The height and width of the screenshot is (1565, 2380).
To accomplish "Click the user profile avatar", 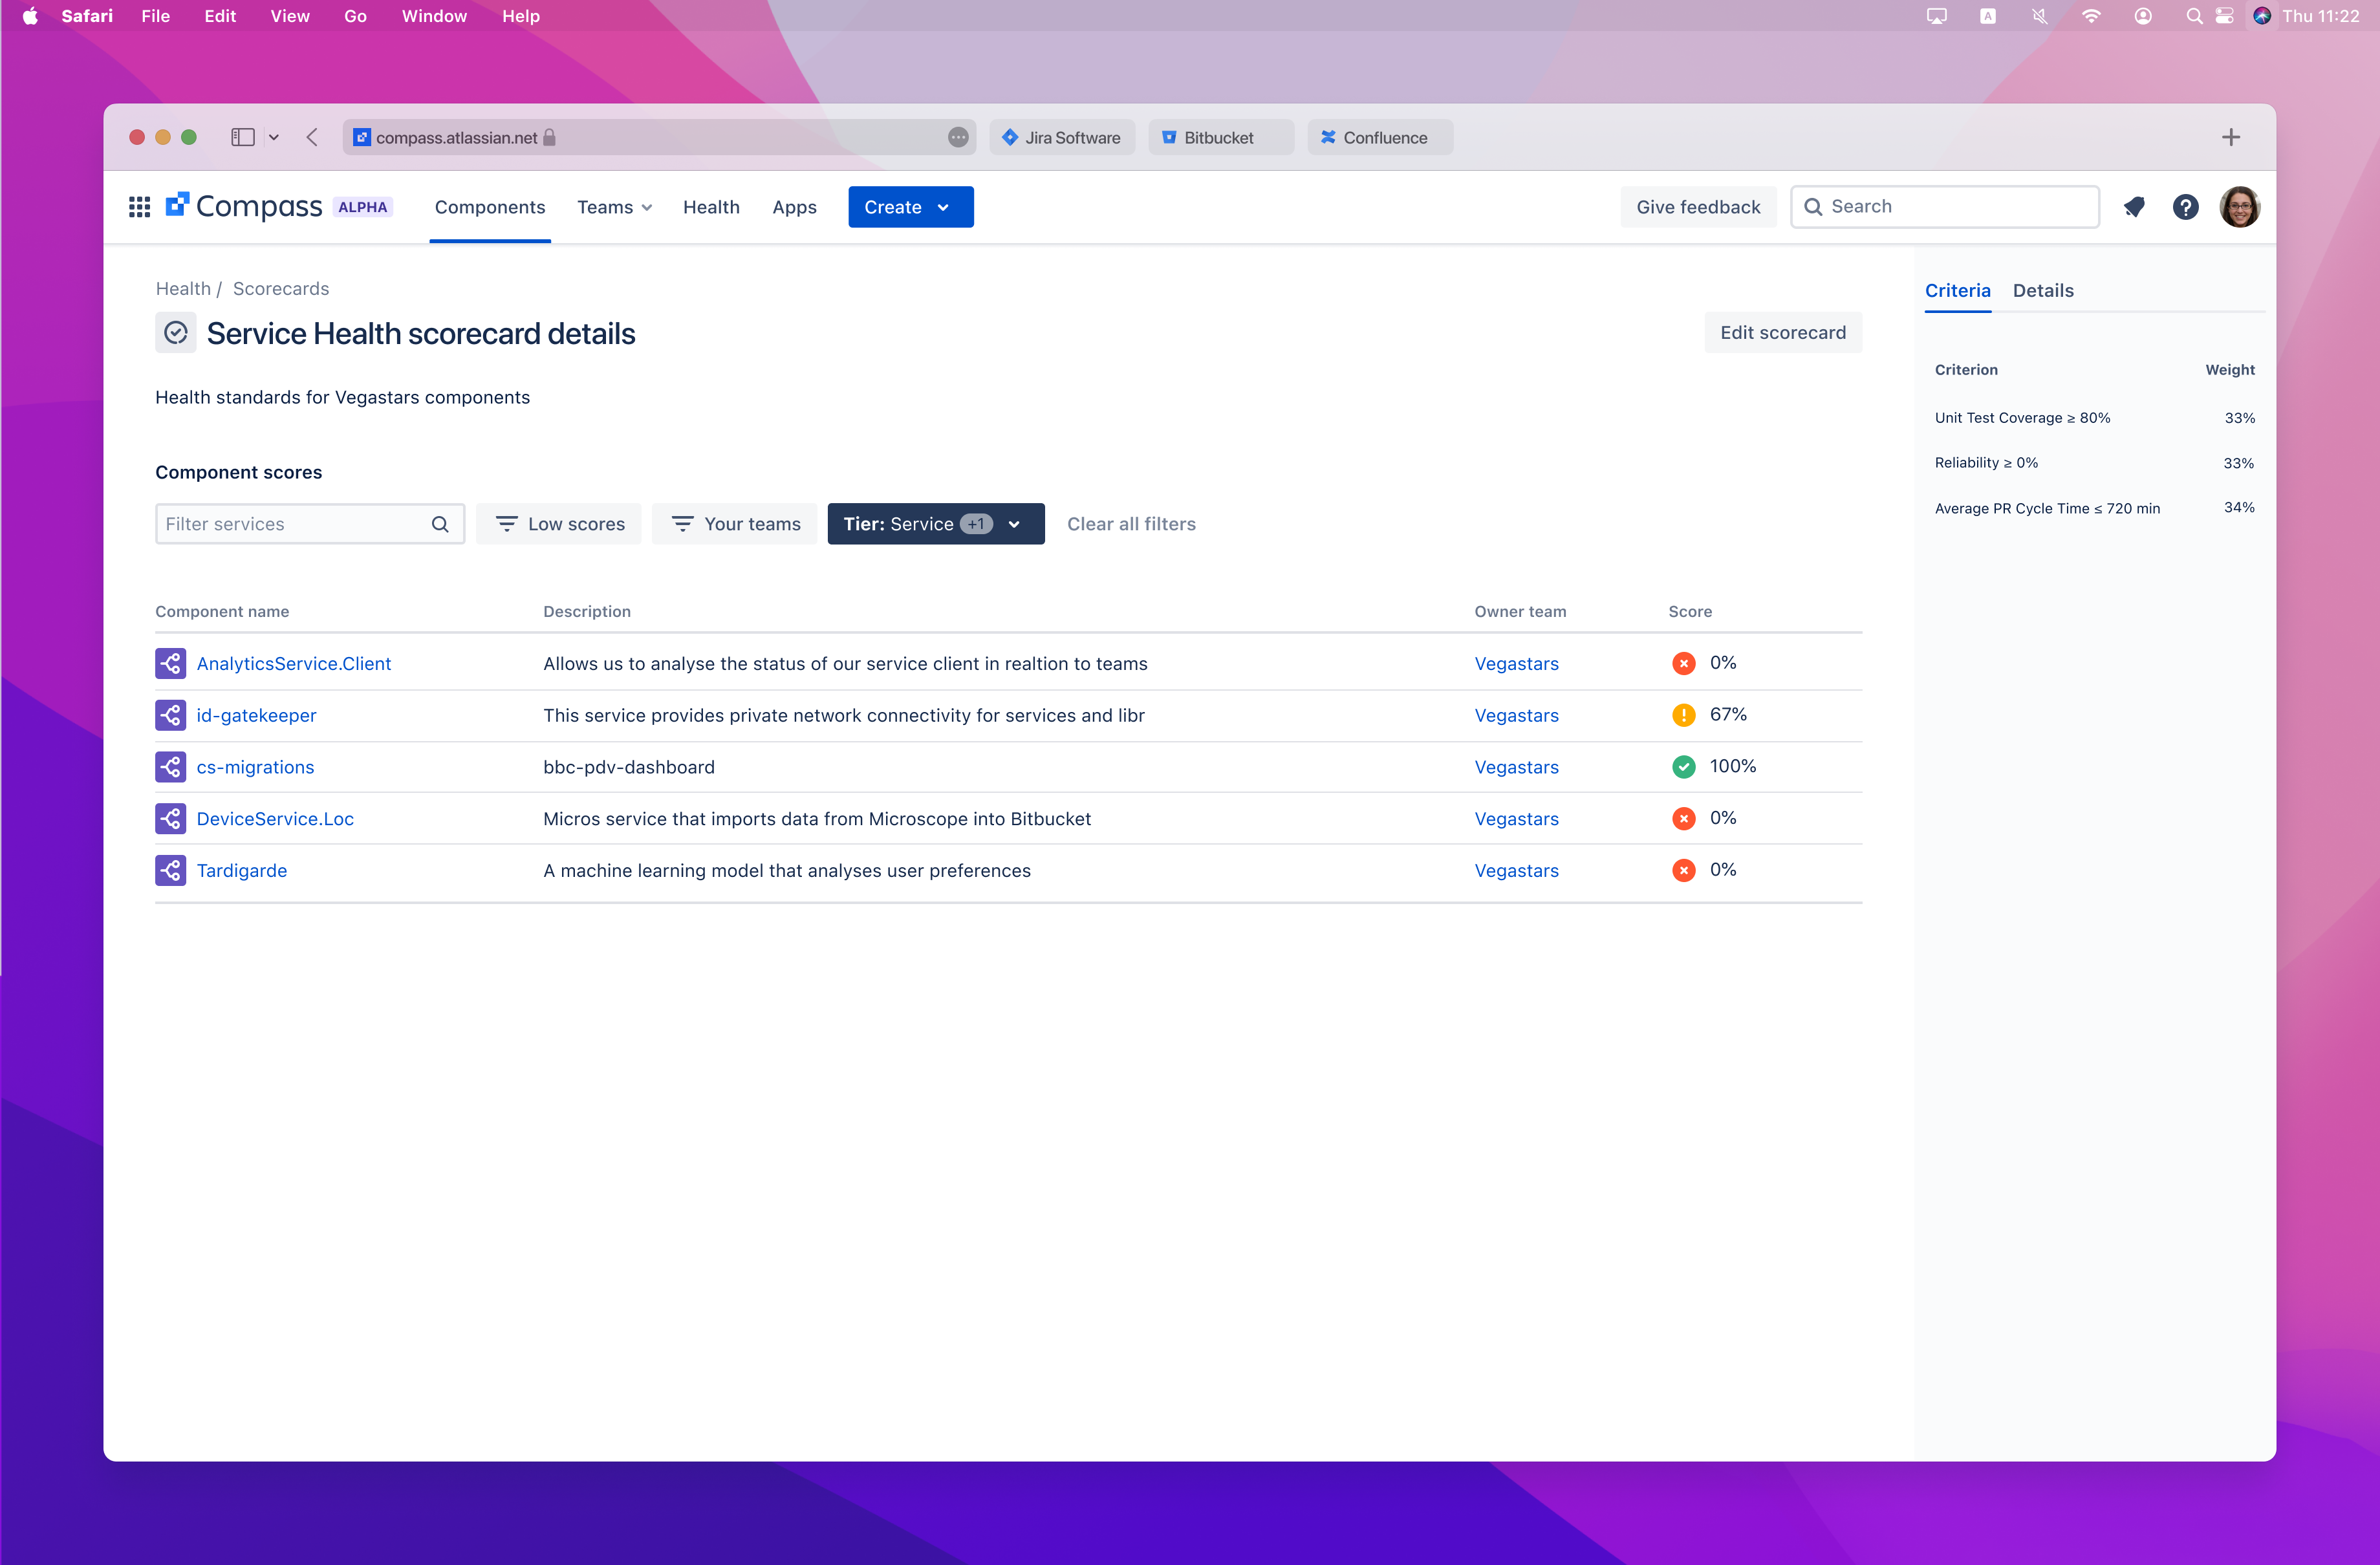I will 2239,207.
